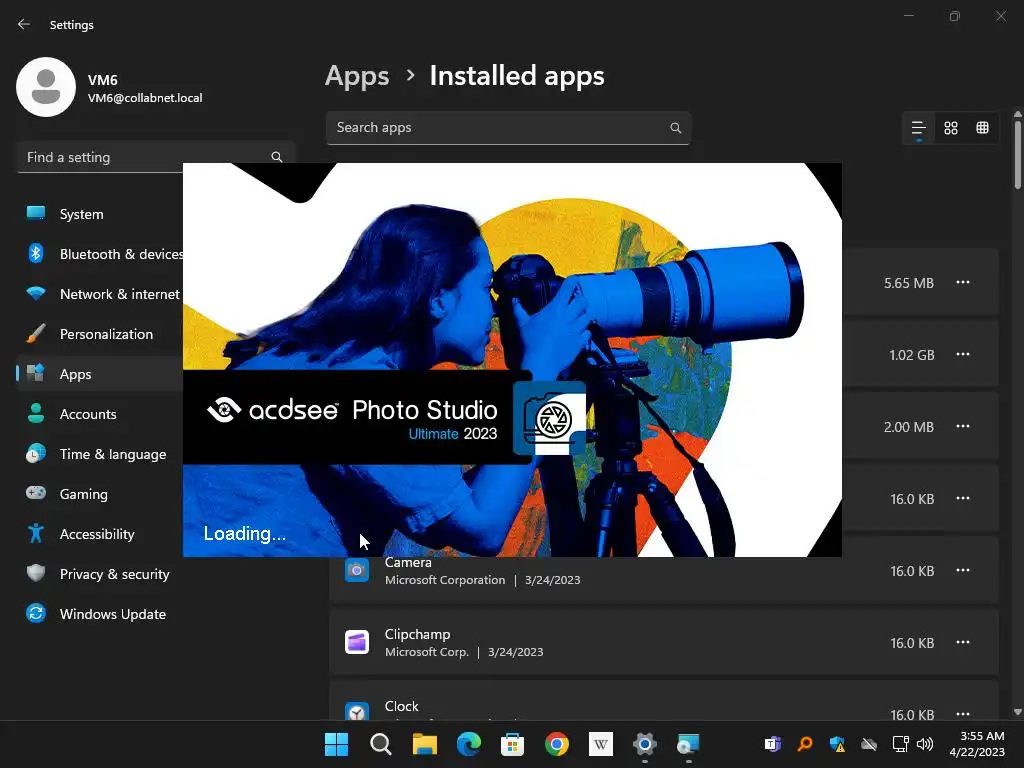Viewport: 1024px width, 768px height.
Task: Click the Clock app name text
Action: [x=402, y=706]
